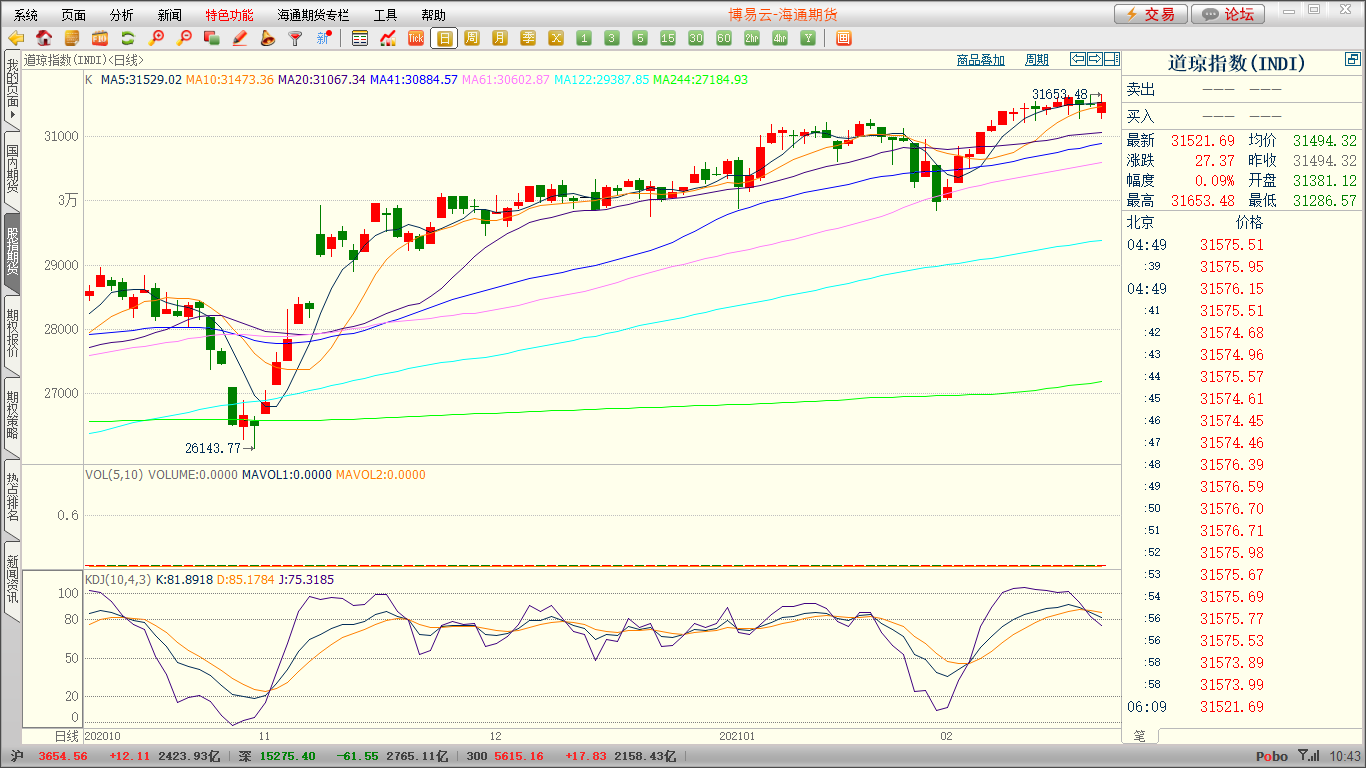Click the red-green overlapping windows icon
The image size is (1366, 768).
(211, 38)
